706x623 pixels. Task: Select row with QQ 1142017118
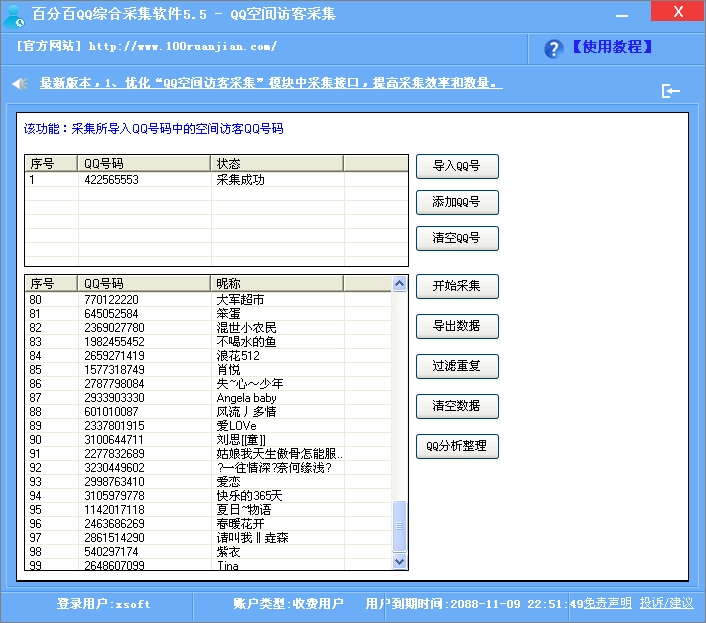208,510
